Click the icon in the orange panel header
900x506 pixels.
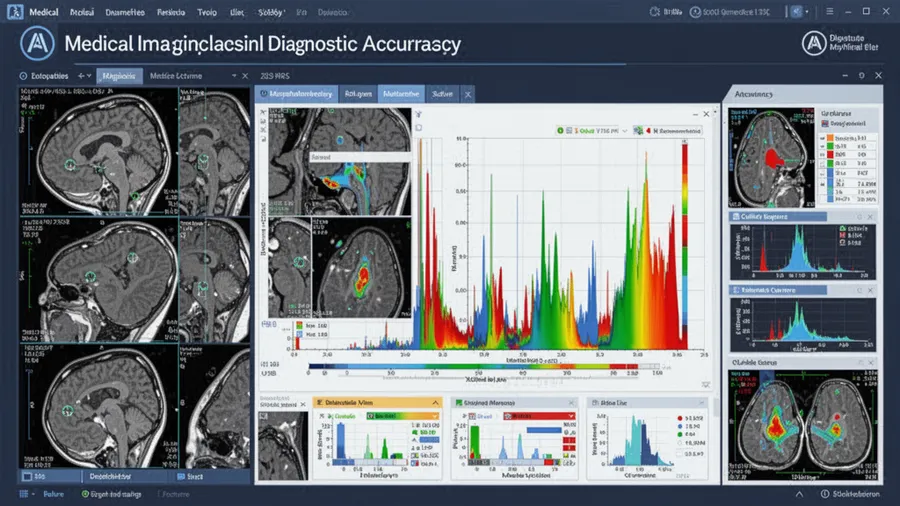pyautogui.click(x=320, y=403)
